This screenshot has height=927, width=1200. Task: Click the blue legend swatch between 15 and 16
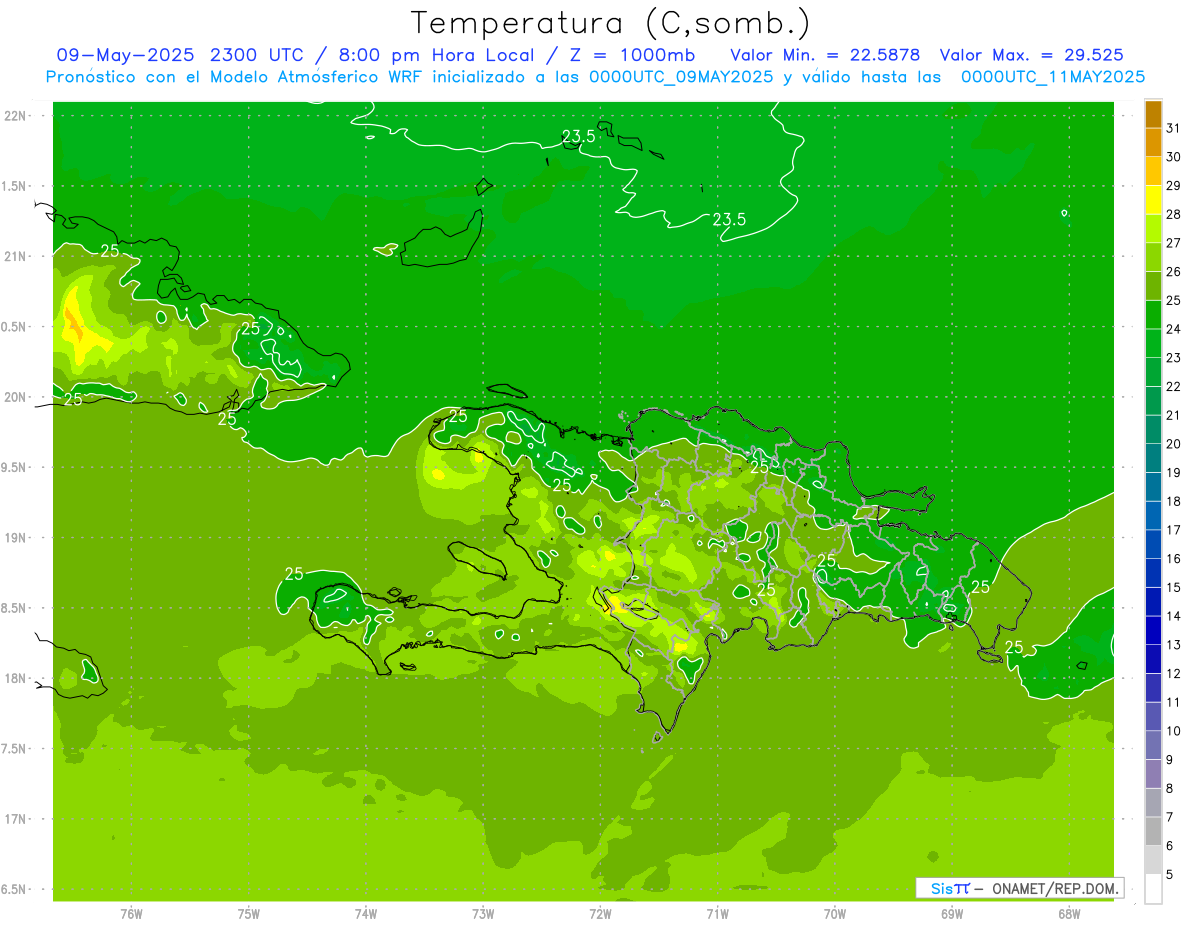1153,573
